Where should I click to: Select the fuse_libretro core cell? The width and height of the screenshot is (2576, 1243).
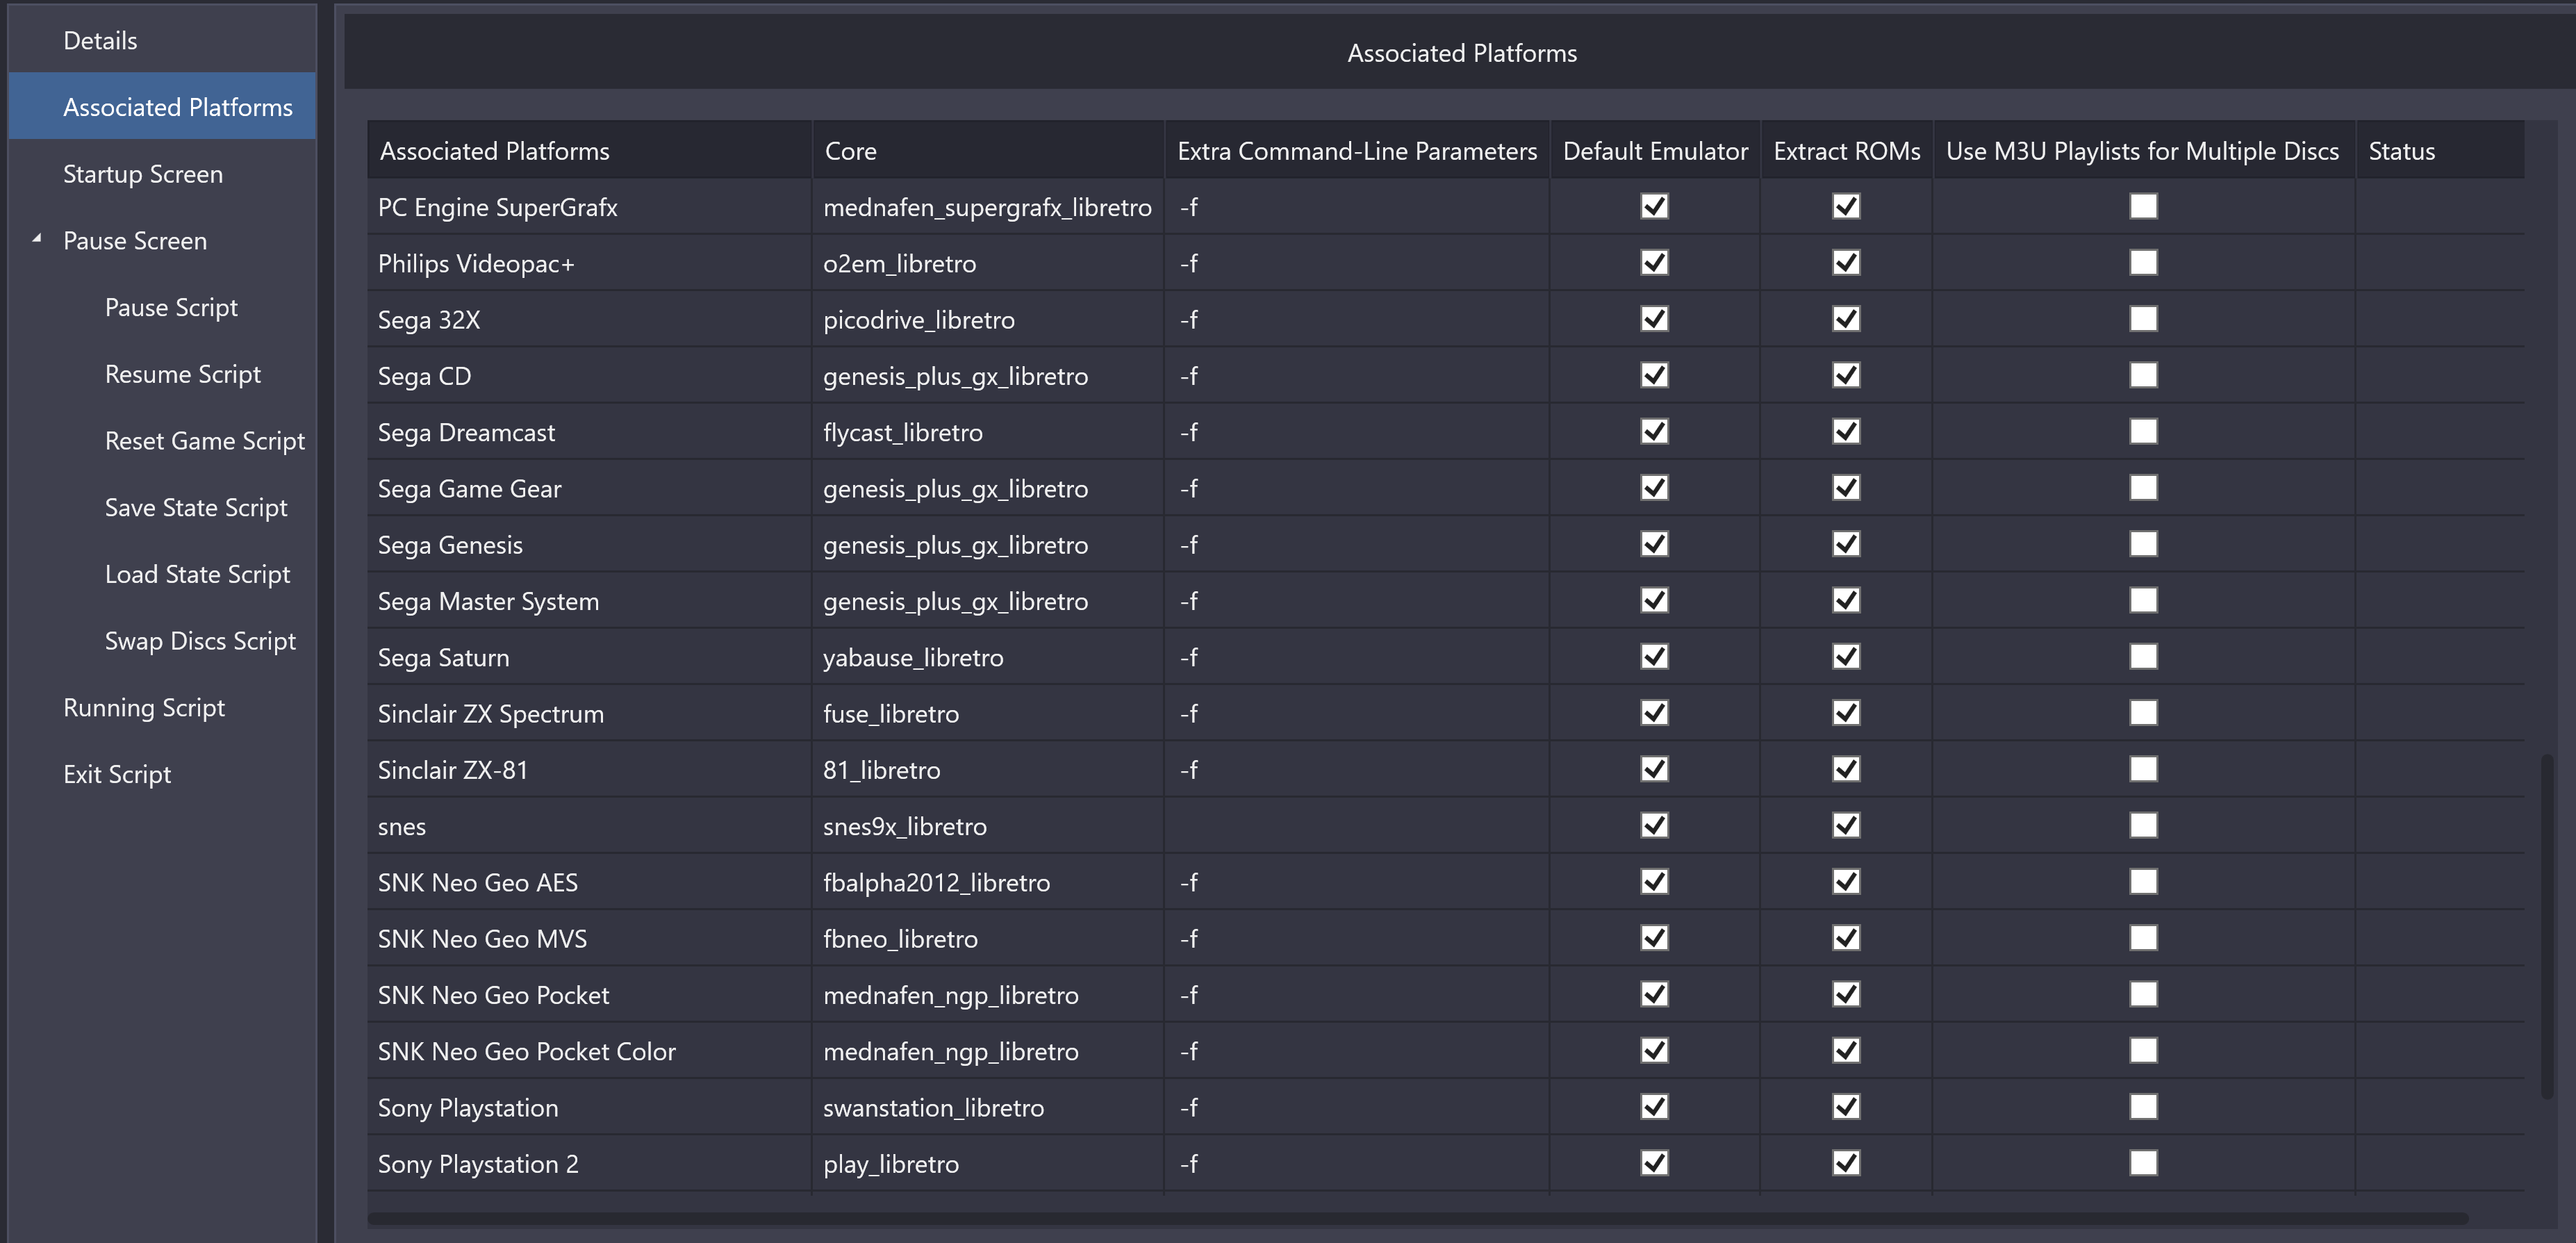pos(988,713)
